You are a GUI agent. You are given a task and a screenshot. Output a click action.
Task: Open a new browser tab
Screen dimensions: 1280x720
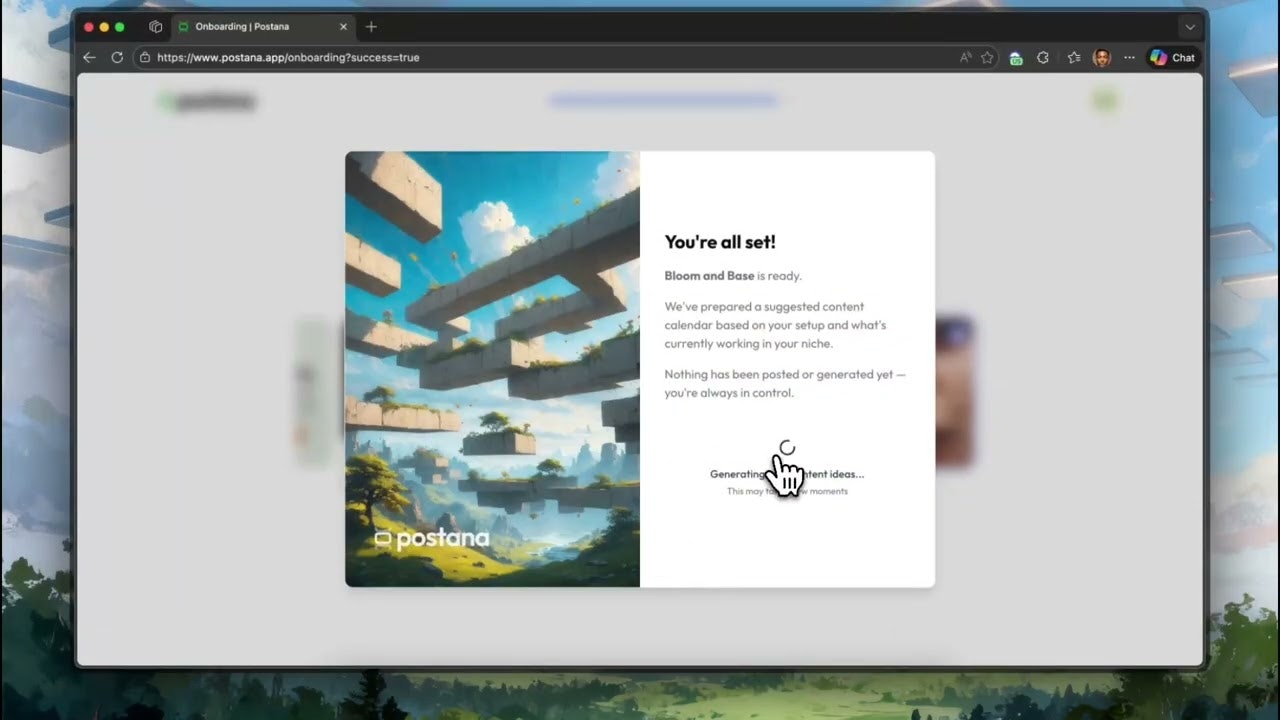tap(371, 27)
